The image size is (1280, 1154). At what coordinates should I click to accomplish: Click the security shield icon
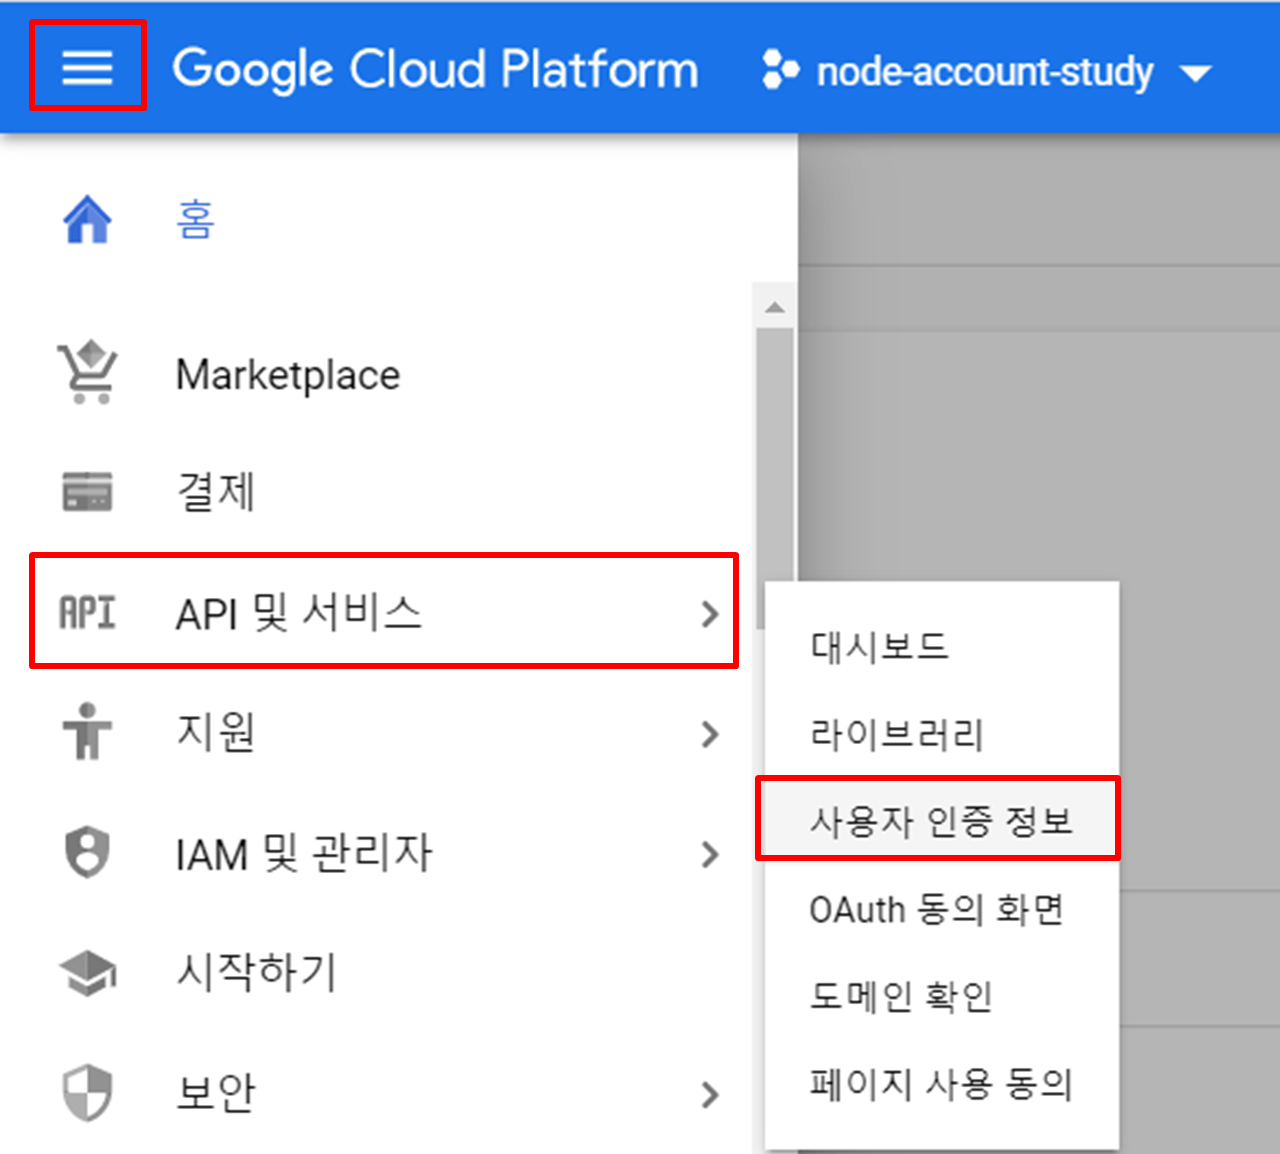click(x=87, y=1092)
